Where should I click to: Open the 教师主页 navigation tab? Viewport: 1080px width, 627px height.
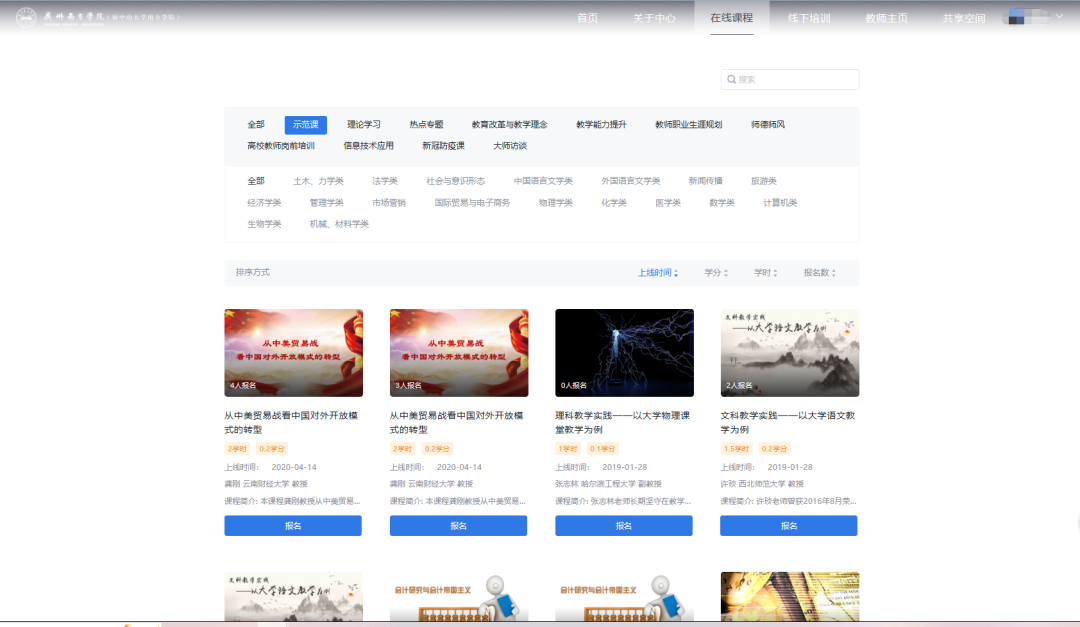click(x=886, y=18)
